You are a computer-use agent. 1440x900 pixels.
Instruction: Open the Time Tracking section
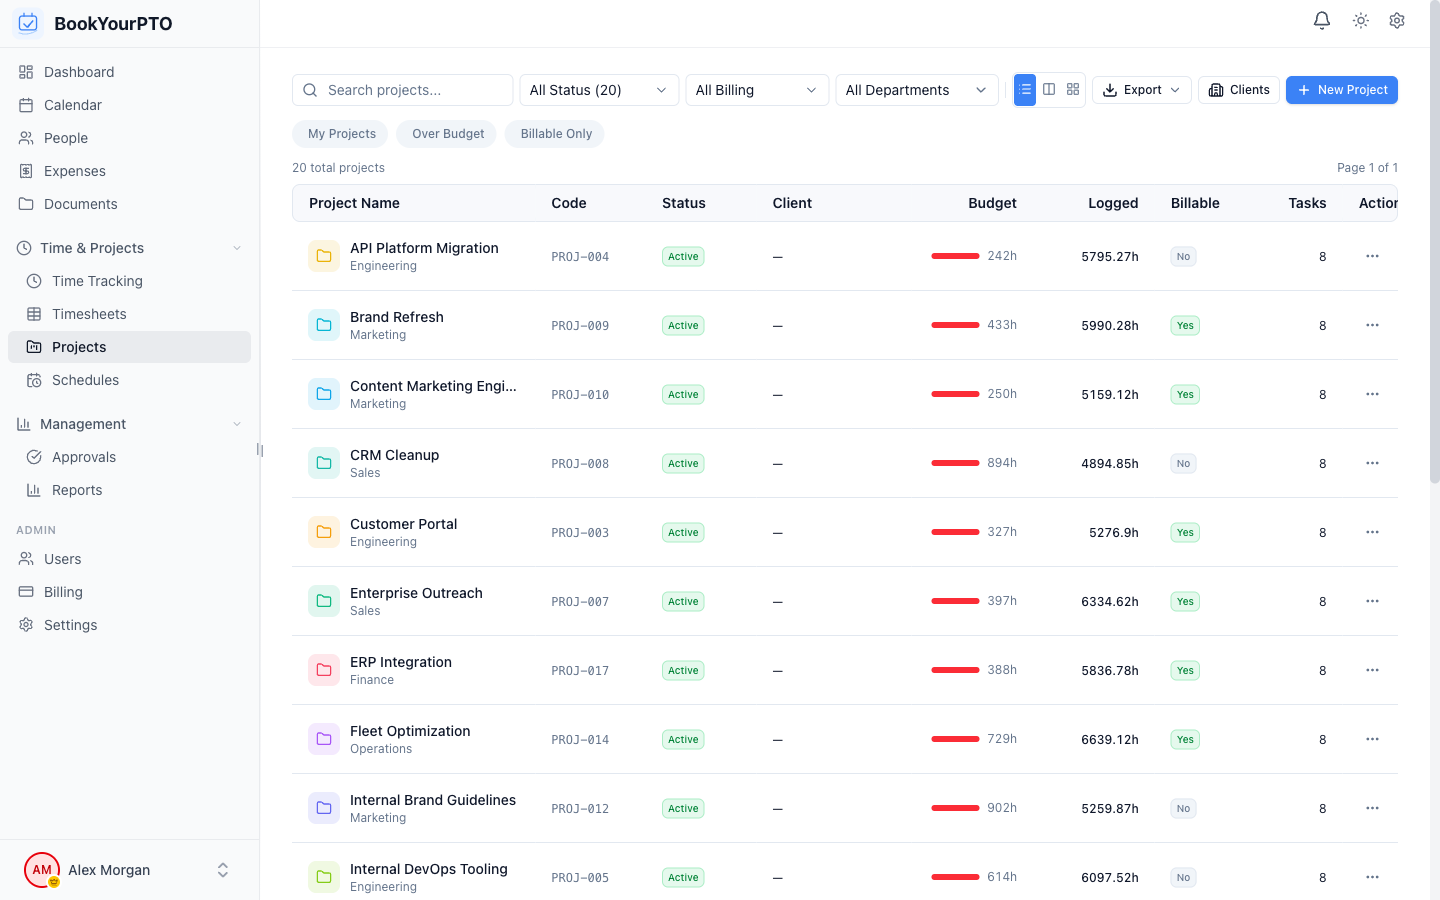click(x=97, y=281)
